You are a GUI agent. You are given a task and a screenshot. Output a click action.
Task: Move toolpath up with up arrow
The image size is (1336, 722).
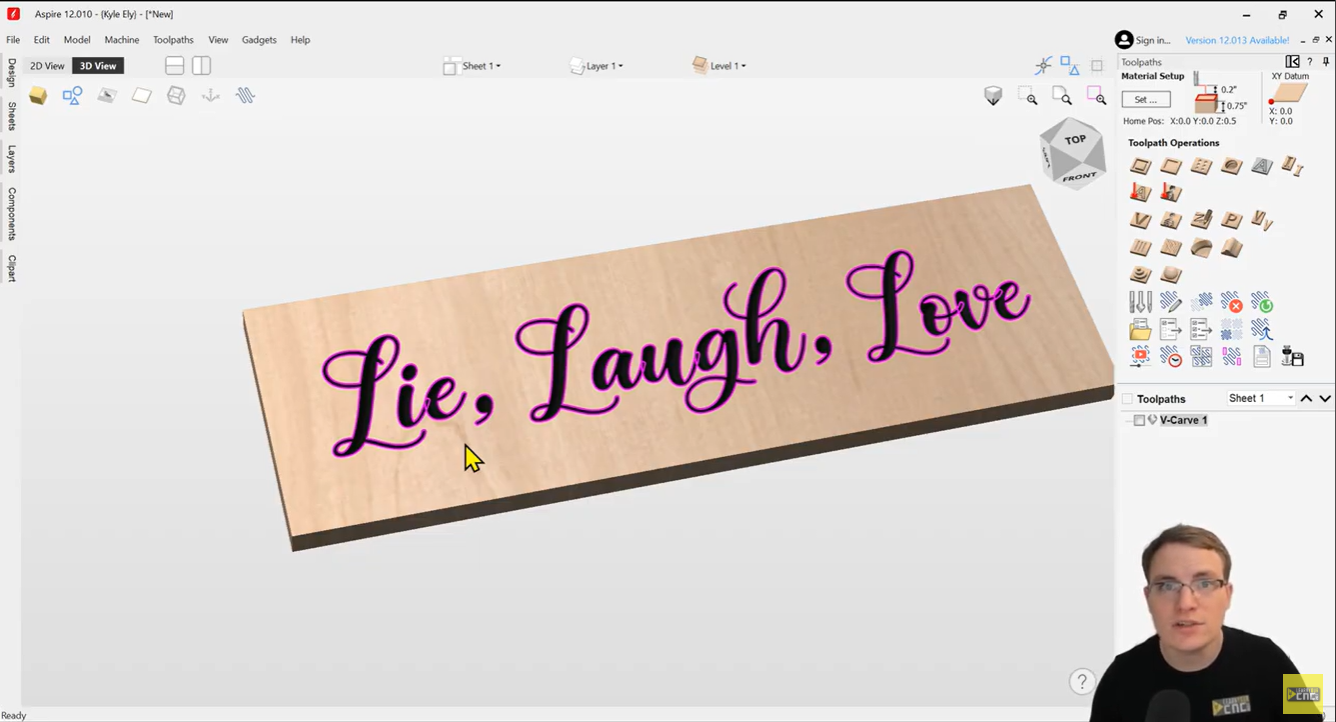tap(1306, 399)
